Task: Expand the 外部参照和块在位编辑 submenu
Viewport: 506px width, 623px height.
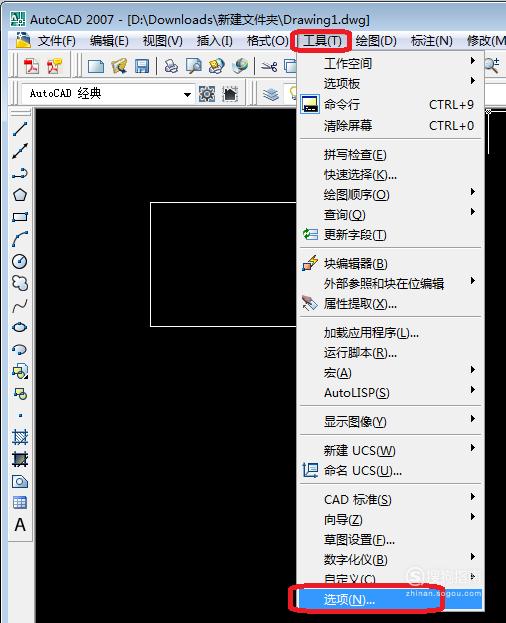Action: click(x=390, y=283)
